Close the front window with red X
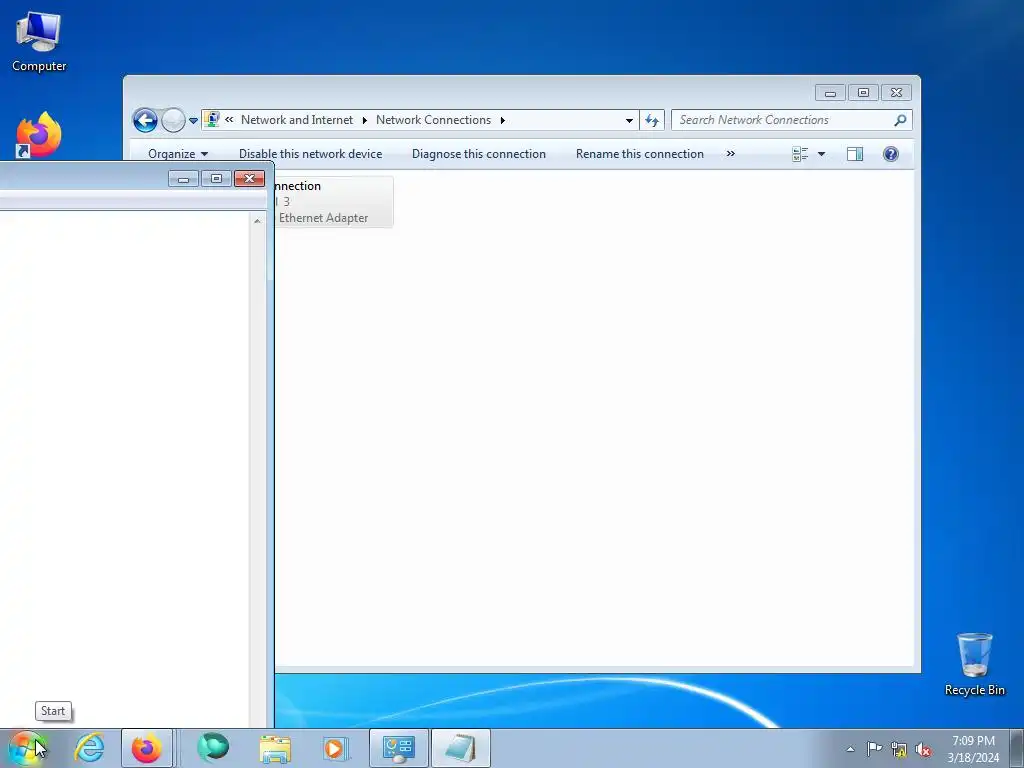Viewport: 1024px width, 768px height. click(249, 178)
